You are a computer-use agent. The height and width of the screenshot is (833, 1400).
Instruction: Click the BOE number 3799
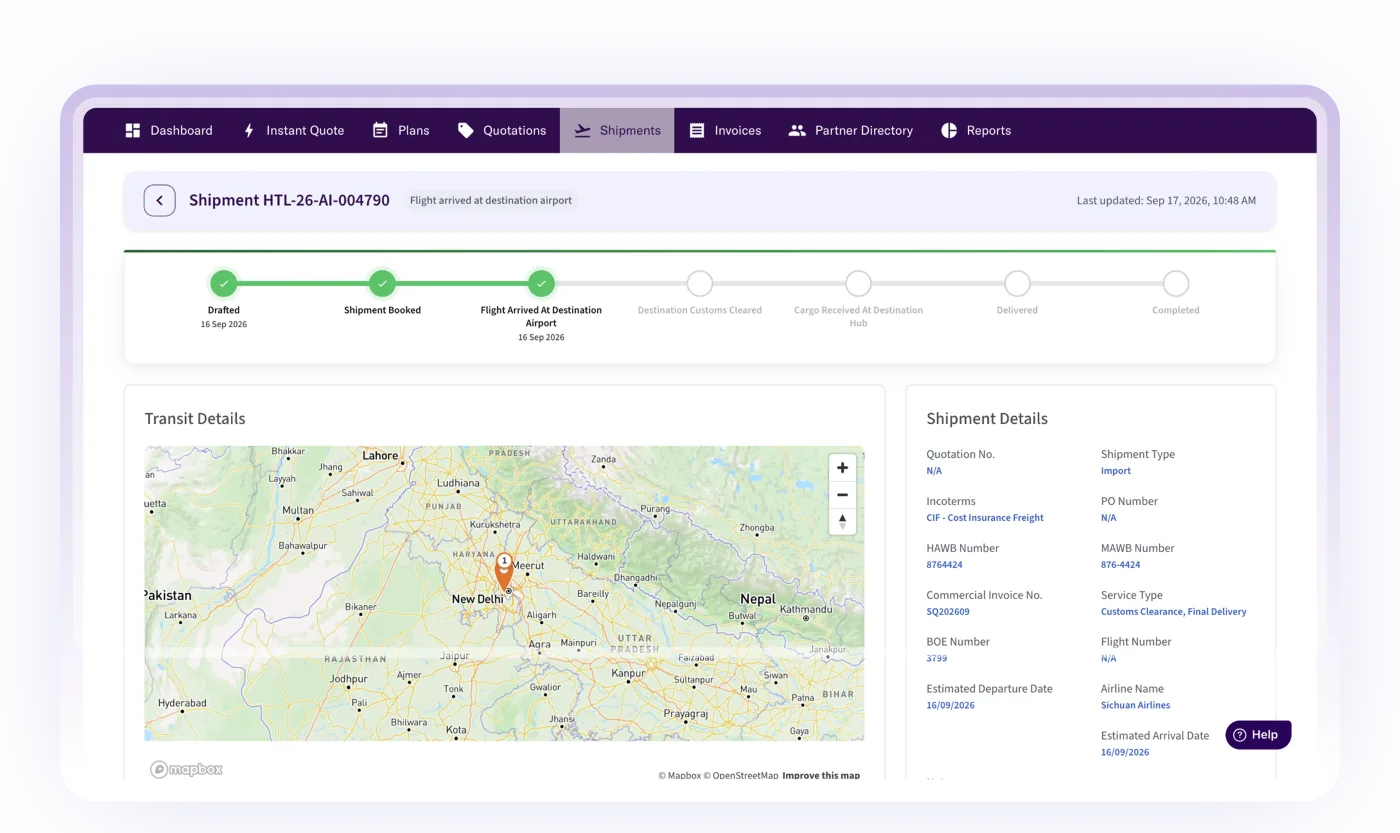[x=937, y=659]
